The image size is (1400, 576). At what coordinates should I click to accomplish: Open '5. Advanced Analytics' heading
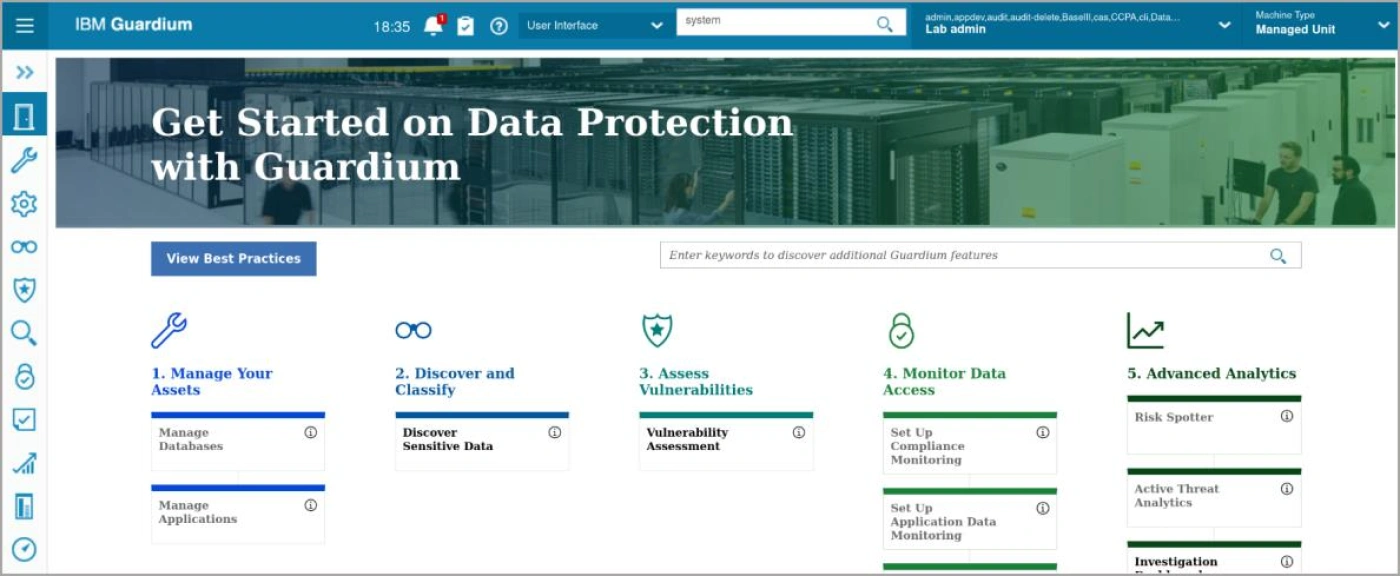(1212, 373)
